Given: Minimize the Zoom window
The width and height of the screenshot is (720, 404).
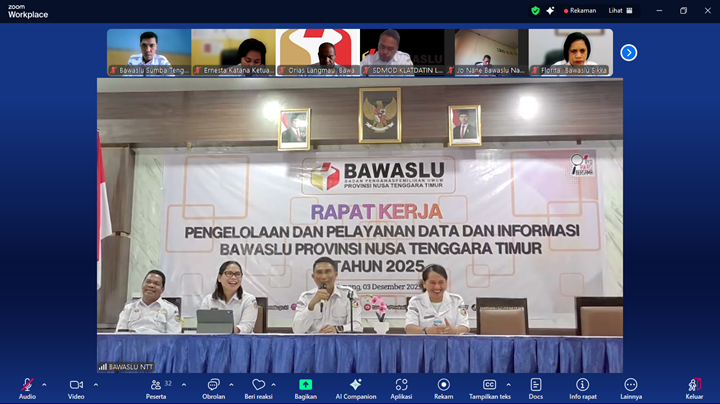Looking at the screenshot, I should point(659,11).
